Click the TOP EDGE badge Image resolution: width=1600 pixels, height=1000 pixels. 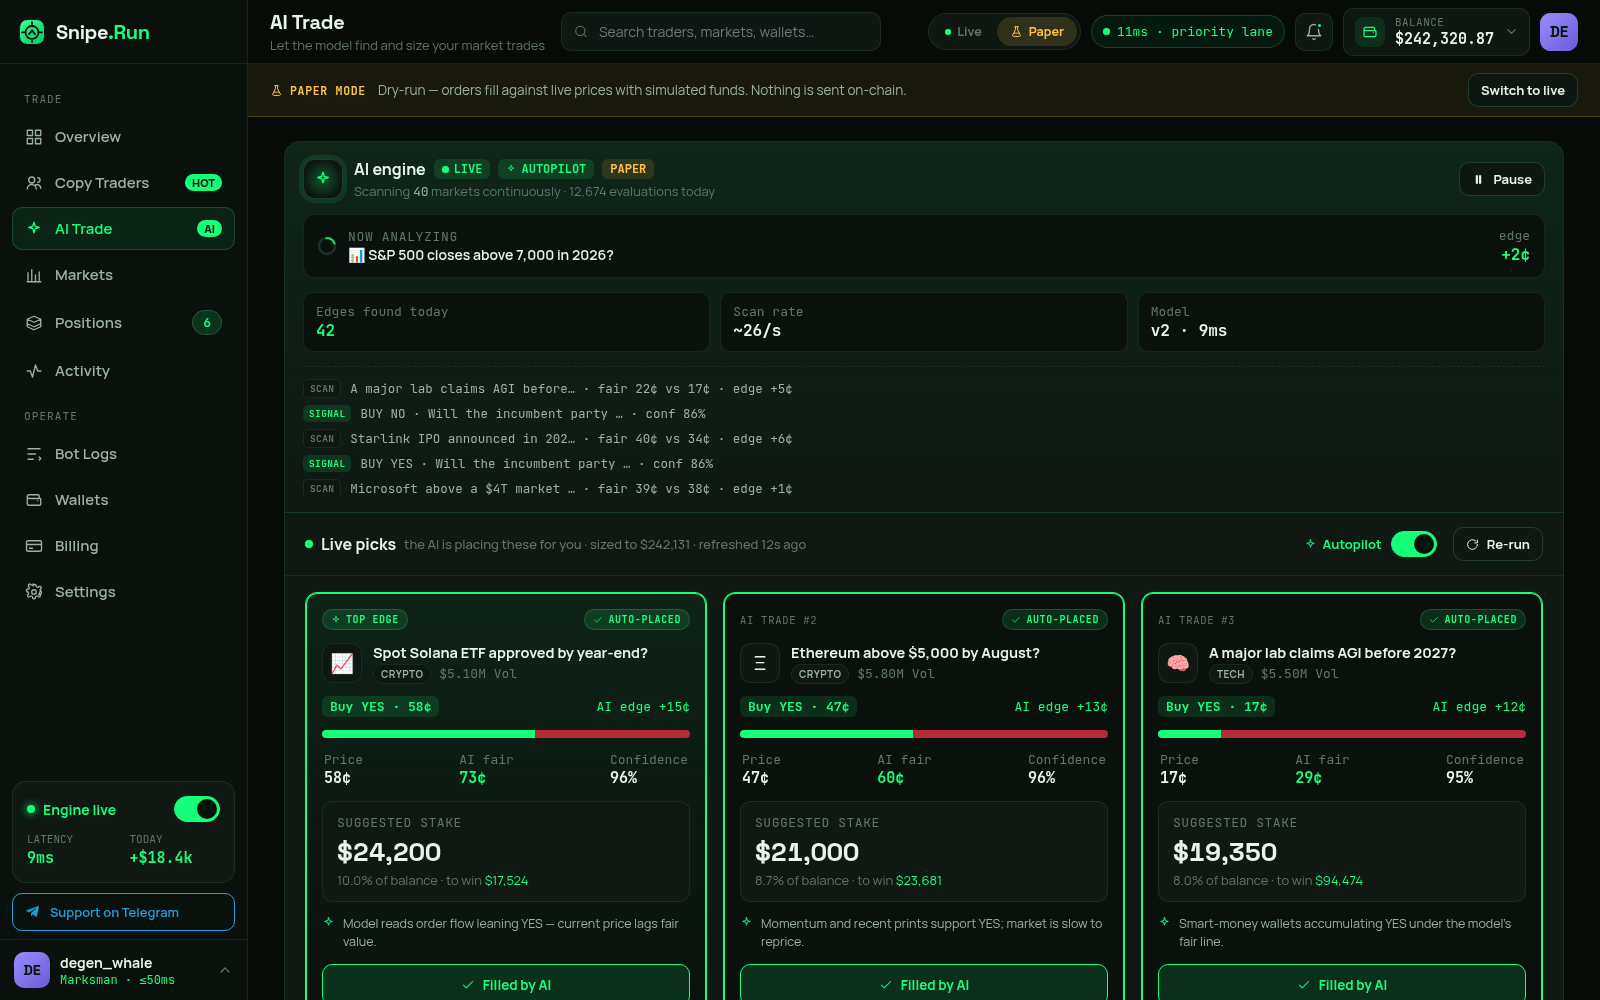point(365,620)
